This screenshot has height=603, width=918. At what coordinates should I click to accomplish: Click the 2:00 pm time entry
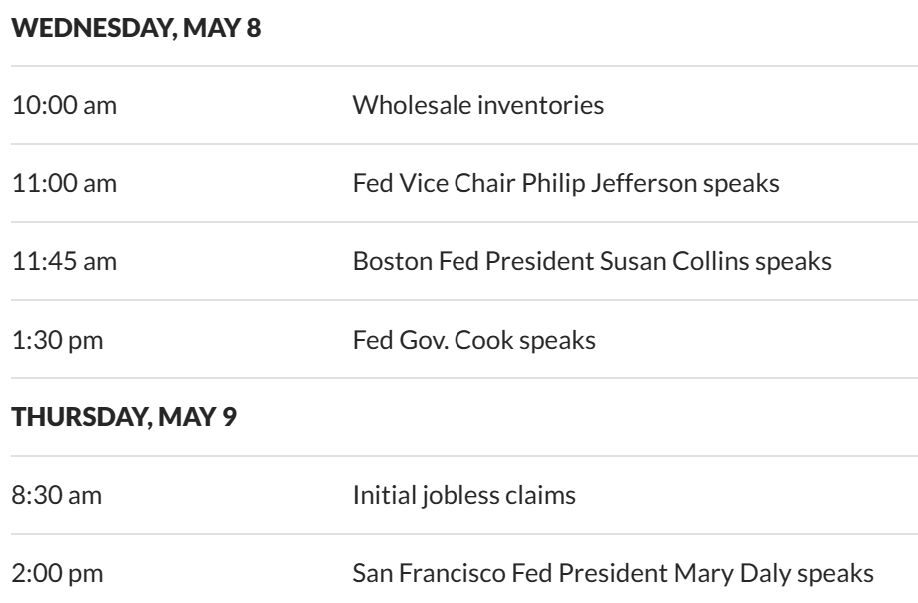coord(58,574)
